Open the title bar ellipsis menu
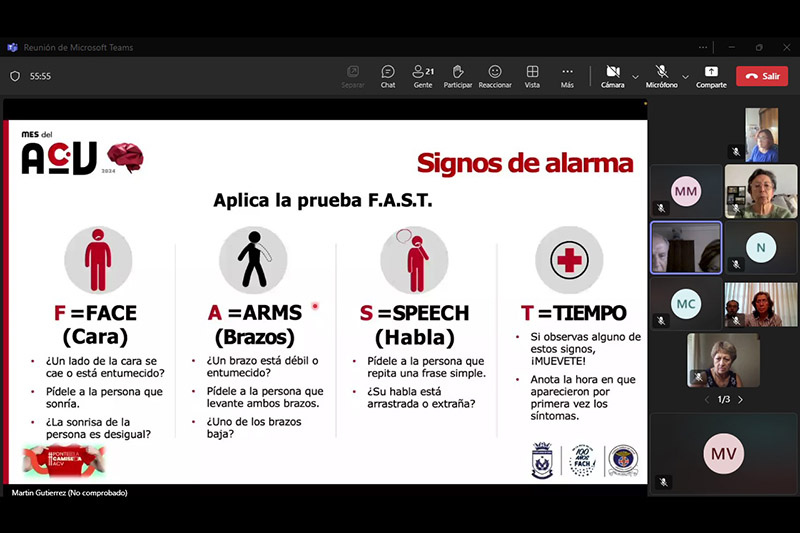800x533 pixels. coord(703,47)
